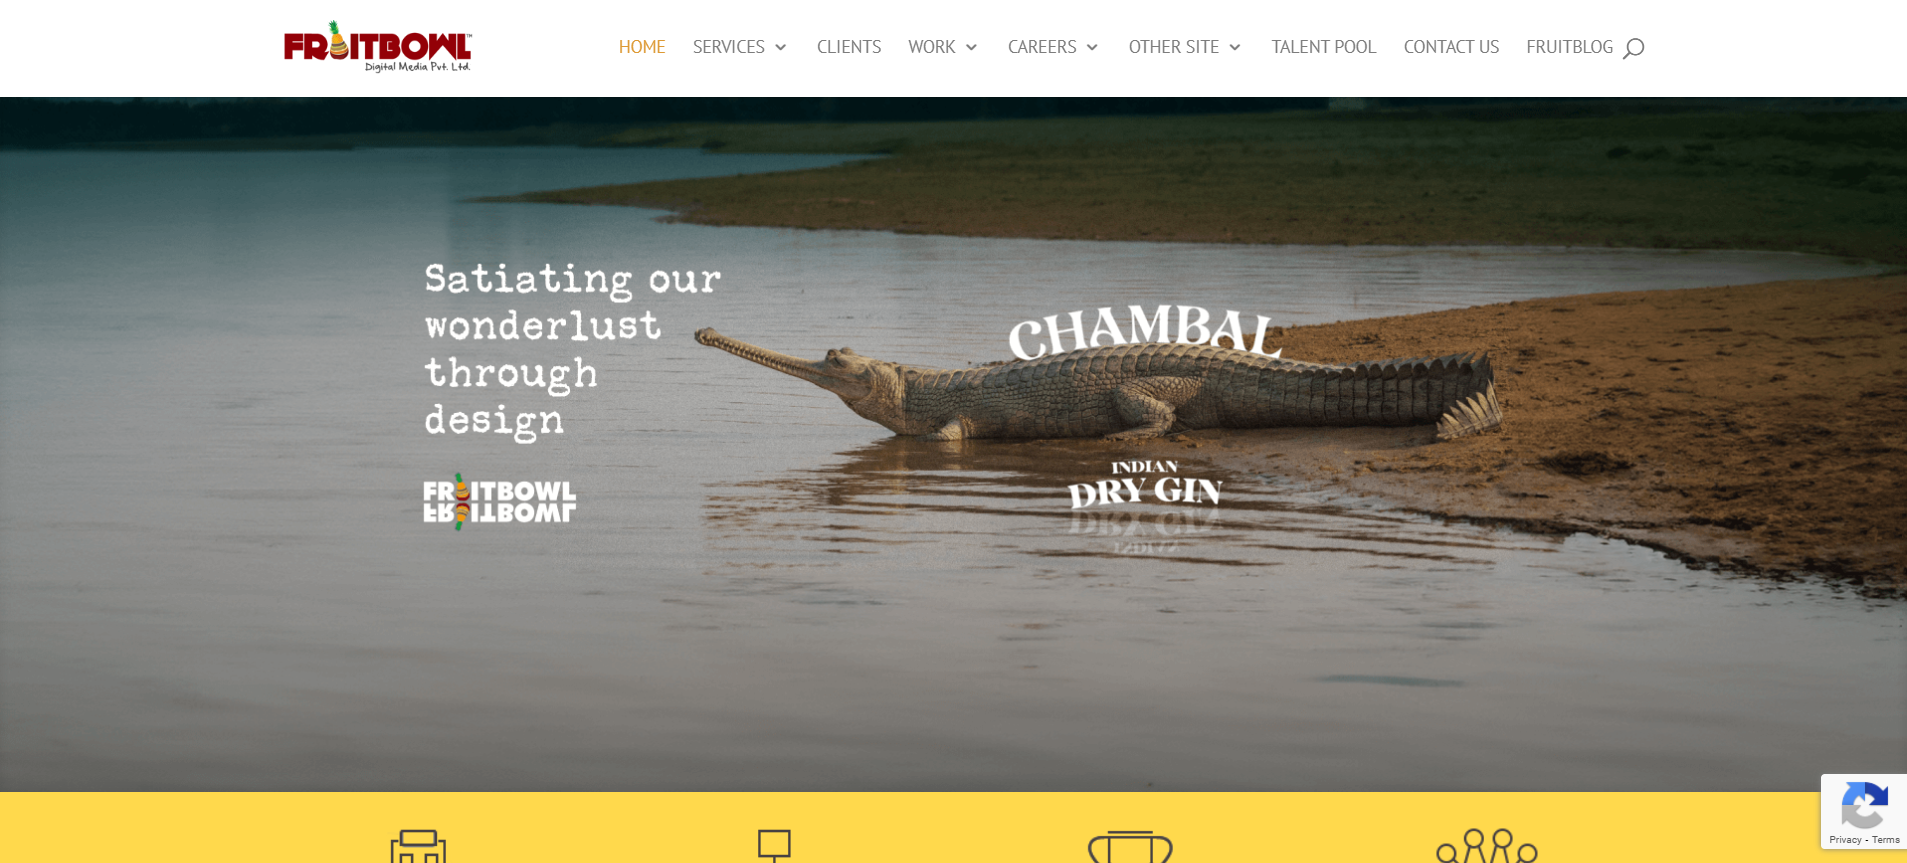Expand the Work dropdown arrow
The width and height of the screenshot is (1907, 863).
[971, 47]
